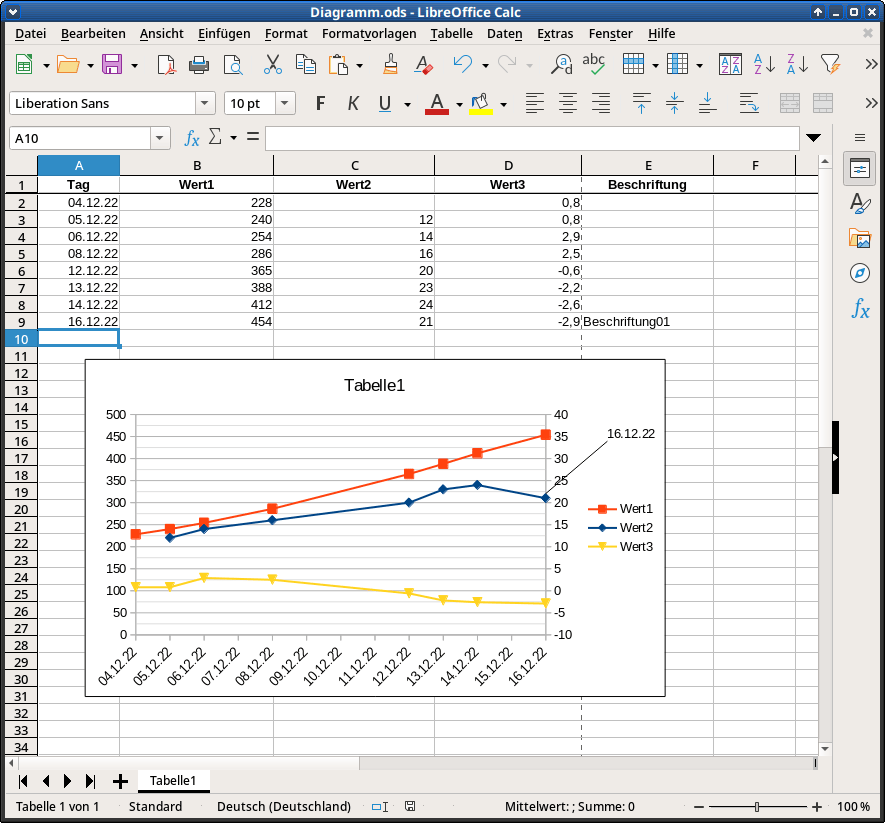Click the Print icon

[199, 65]
